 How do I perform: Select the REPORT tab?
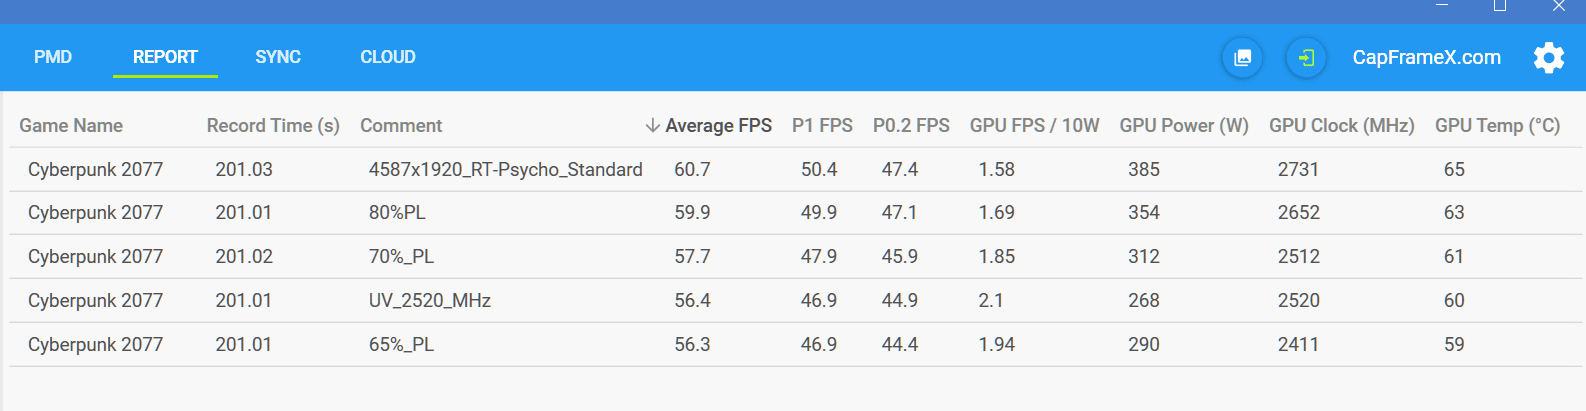point(165,57)
